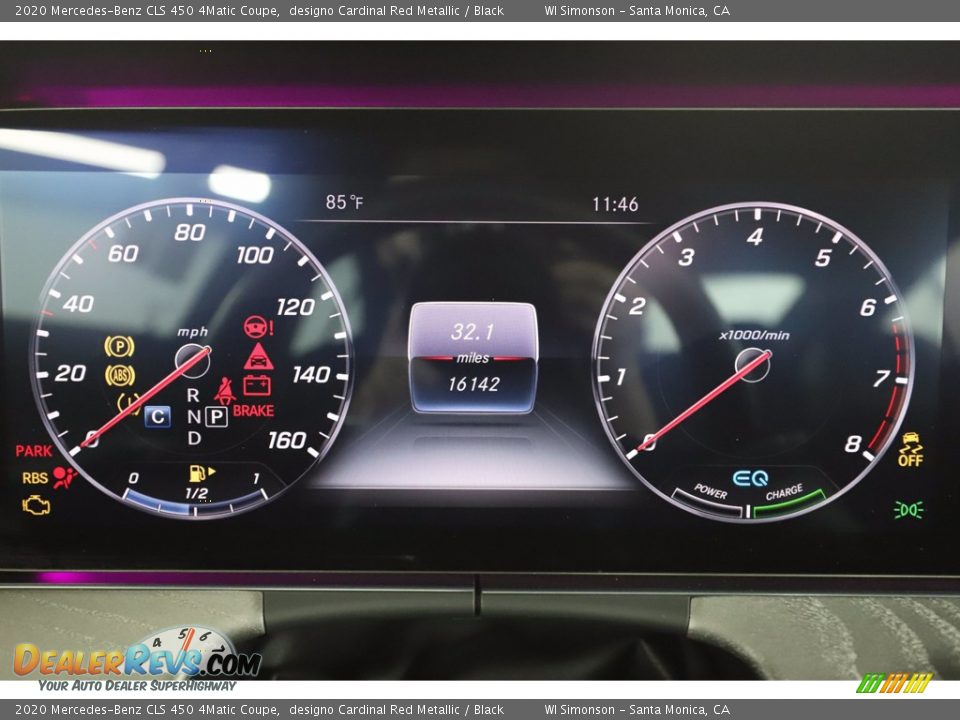Screen dimensions: 960x720
Task: Click the 32.1 trip miles reading
Action: tap(472, 332)
